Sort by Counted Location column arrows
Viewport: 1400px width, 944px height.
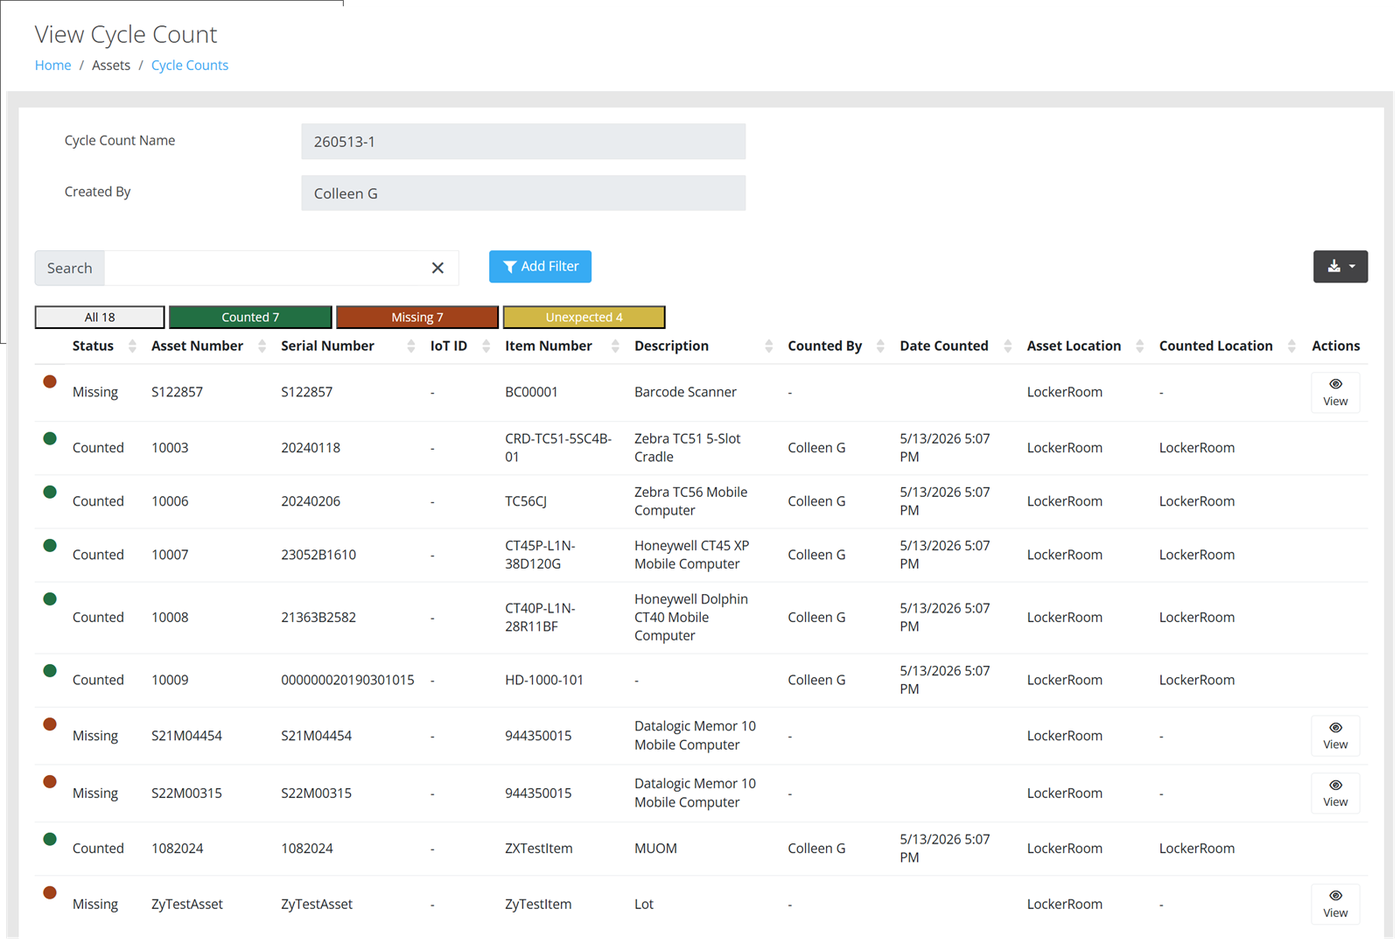tap(1291, 346)
